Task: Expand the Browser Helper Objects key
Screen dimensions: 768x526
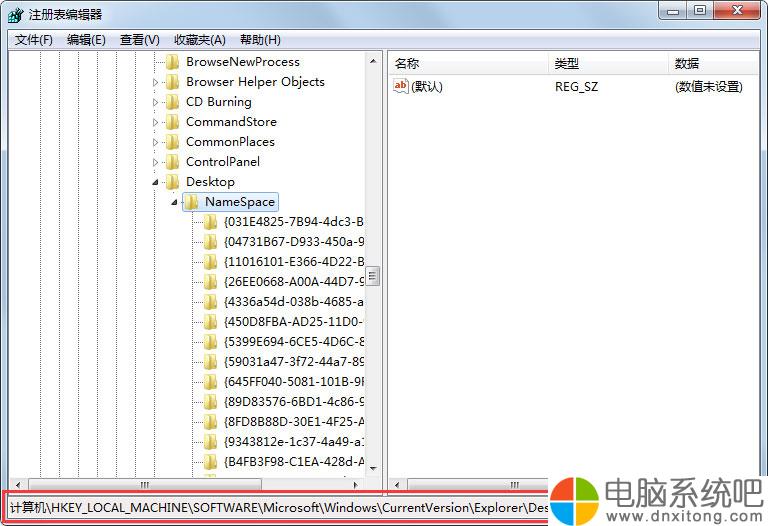Action: click(x=155, y=82)
